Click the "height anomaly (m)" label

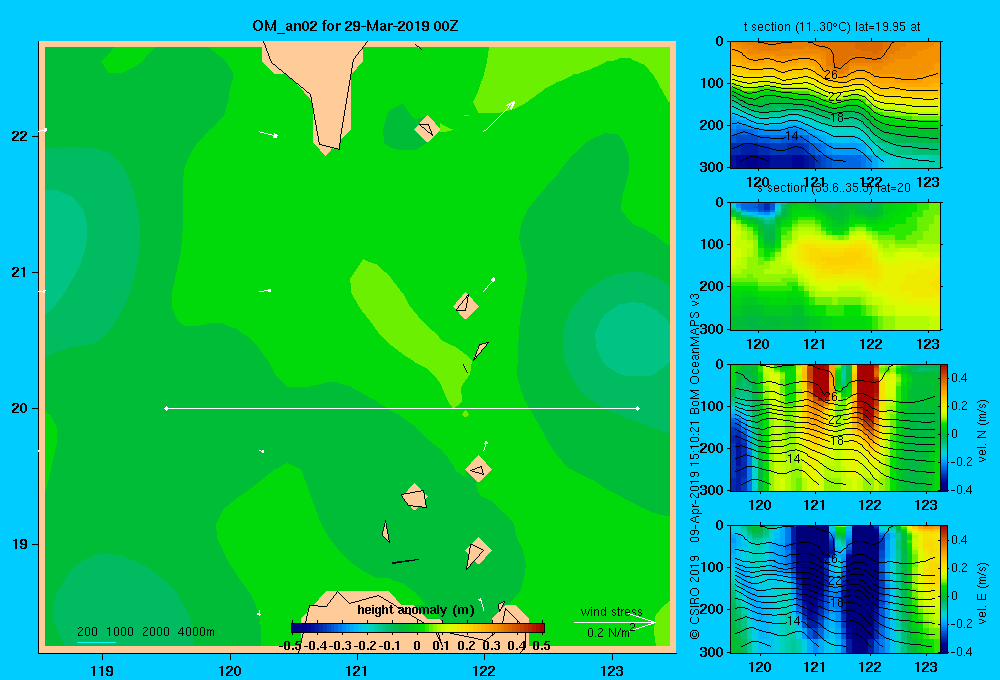pyautogui.click(x=416, y=610)
